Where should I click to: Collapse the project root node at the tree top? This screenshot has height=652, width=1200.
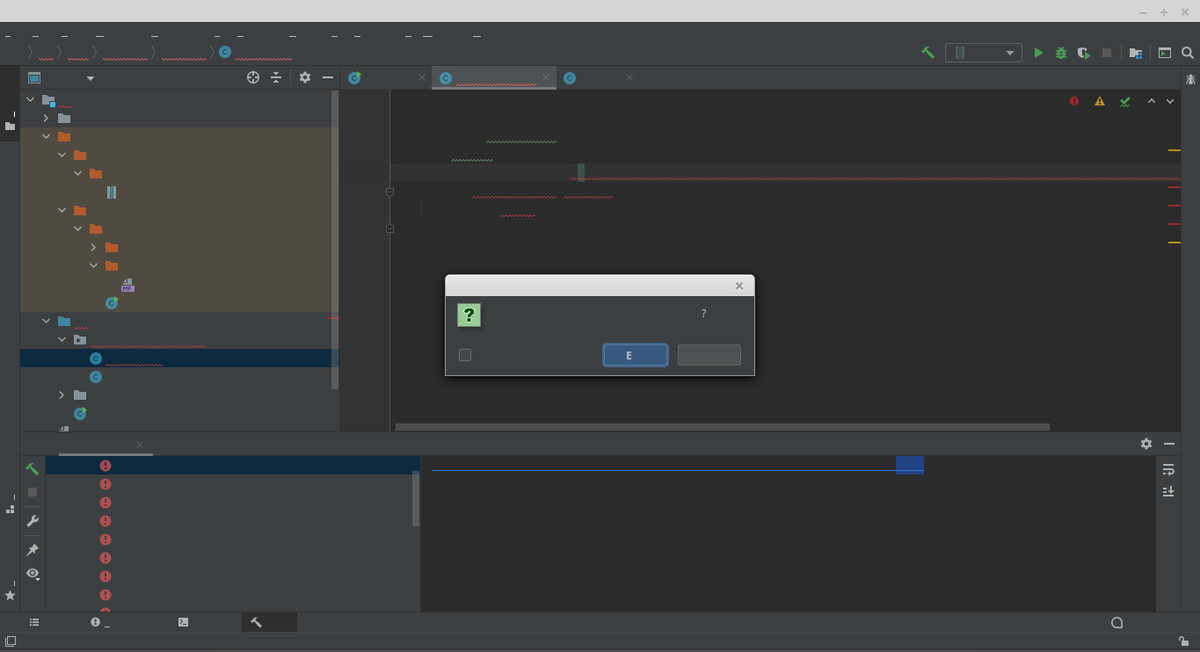tap(30, 100)
